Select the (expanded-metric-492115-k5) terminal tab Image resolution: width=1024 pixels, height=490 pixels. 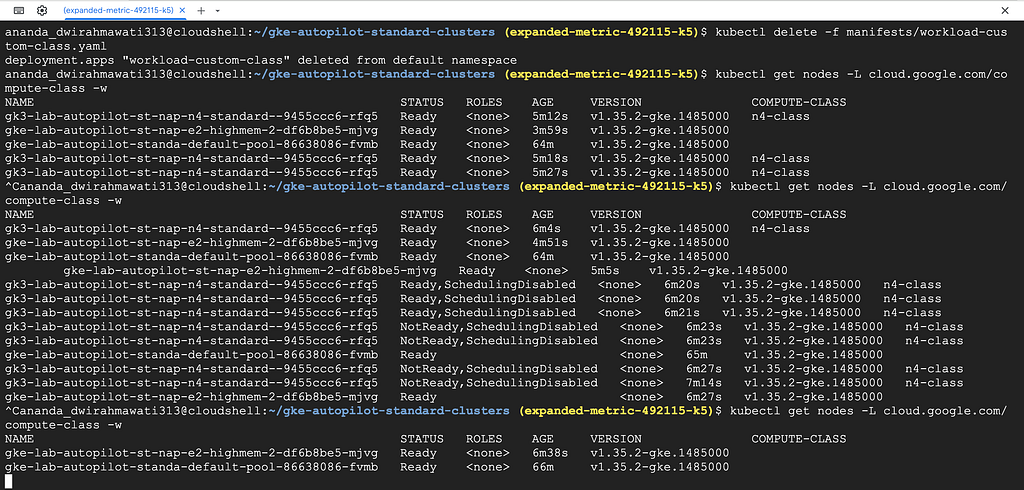point(119,10)
